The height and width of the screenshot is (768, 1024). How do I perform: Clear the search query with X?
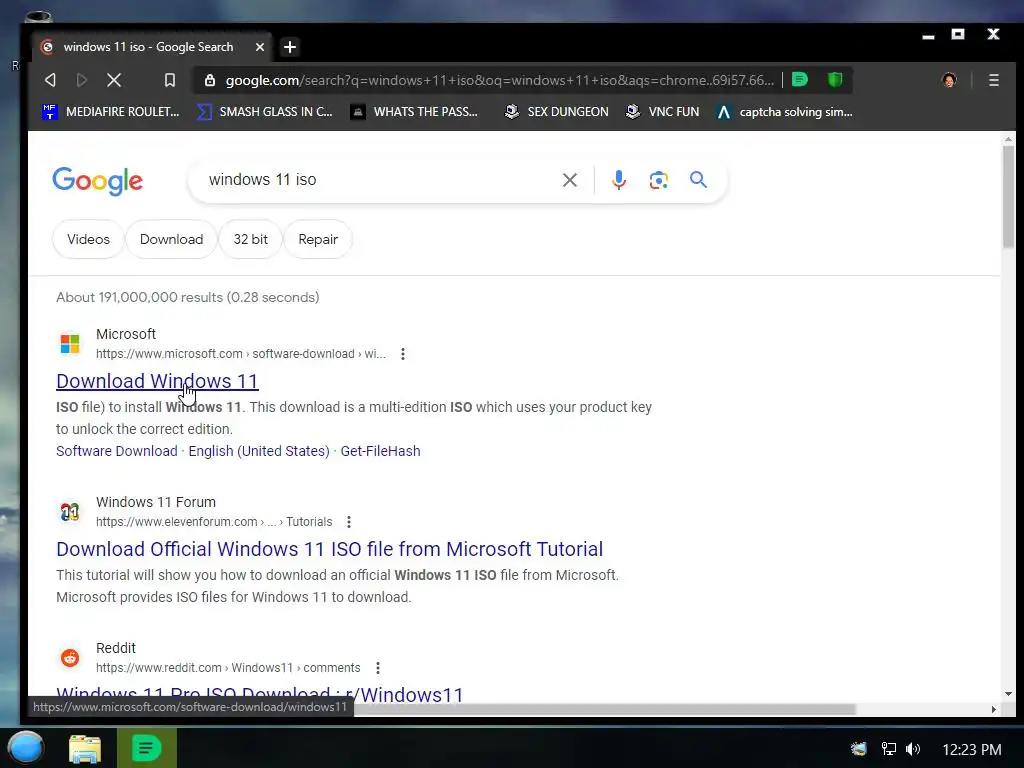point(569,180)
